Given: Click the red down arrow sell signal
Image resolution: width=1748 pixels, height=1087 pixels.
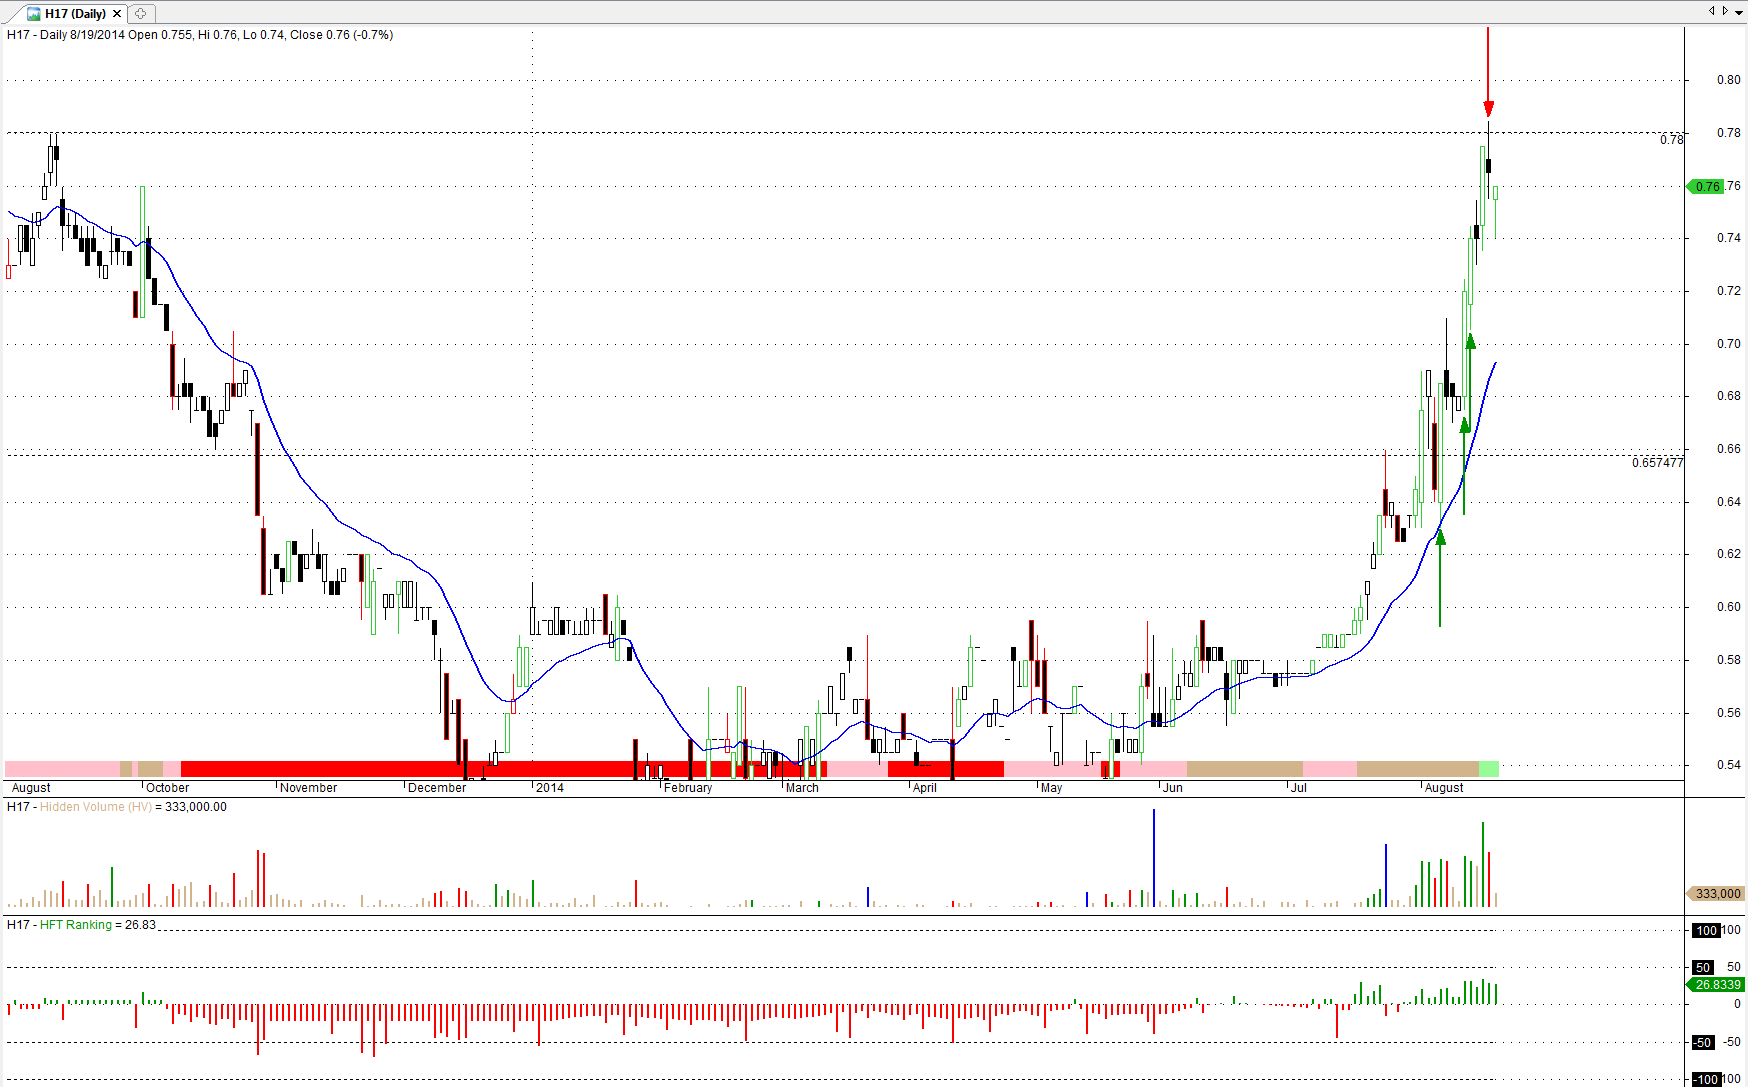Looking at the screenshot, I should pos(1488,72).
